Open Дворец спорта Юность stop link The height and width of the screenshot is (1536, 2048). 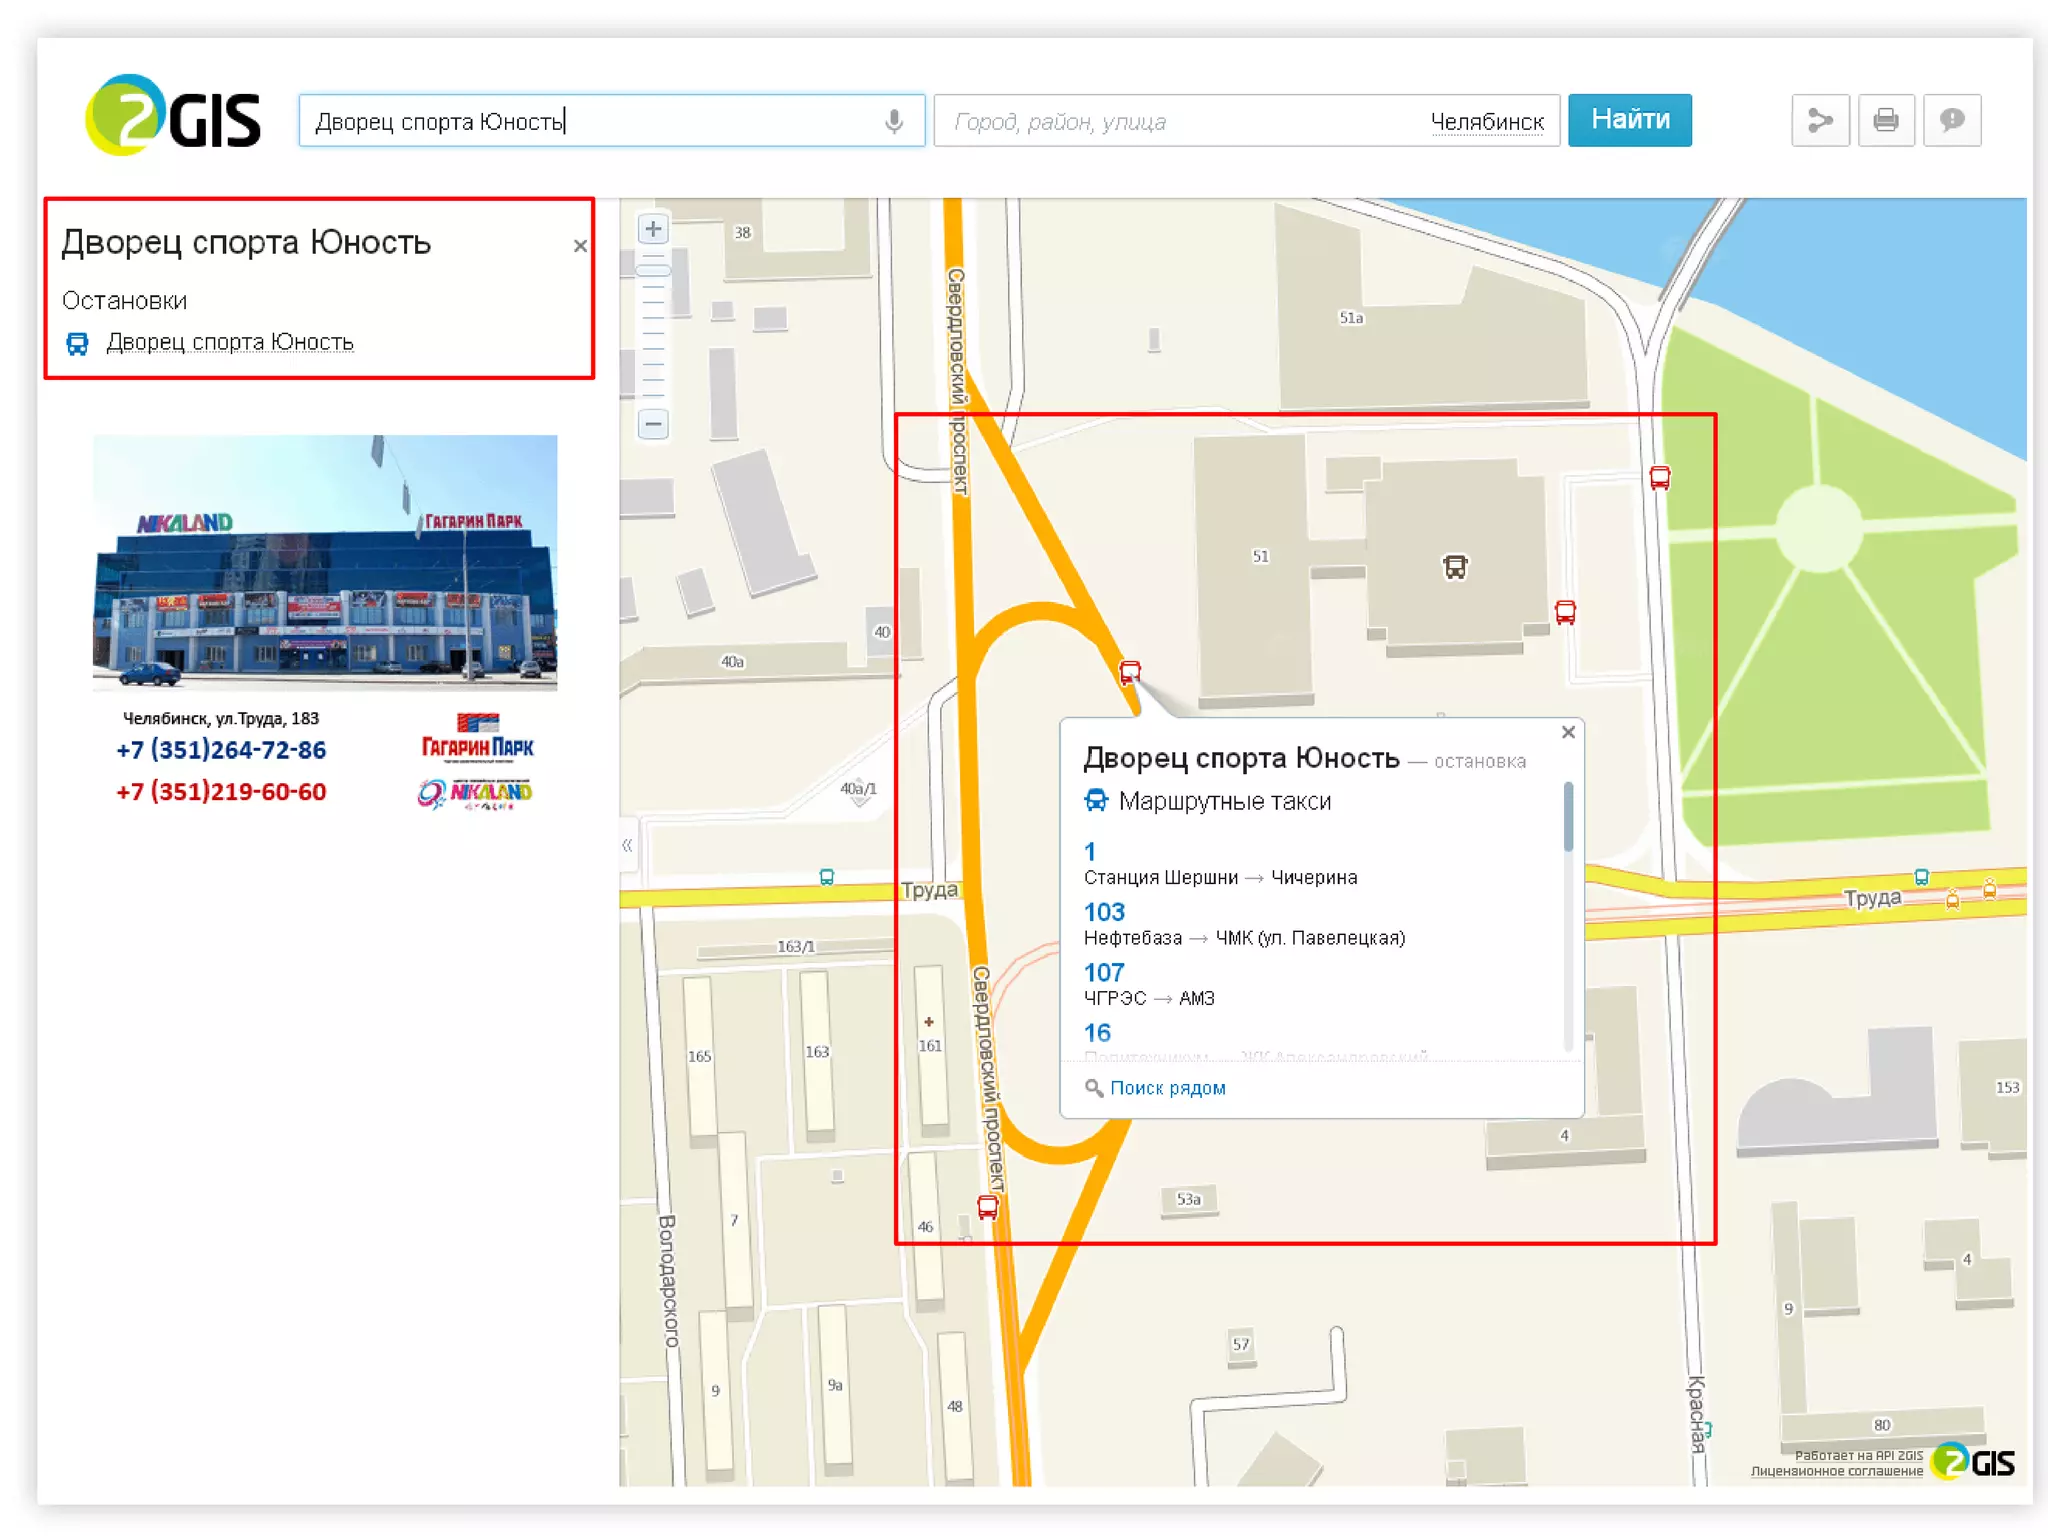point(230,342)
